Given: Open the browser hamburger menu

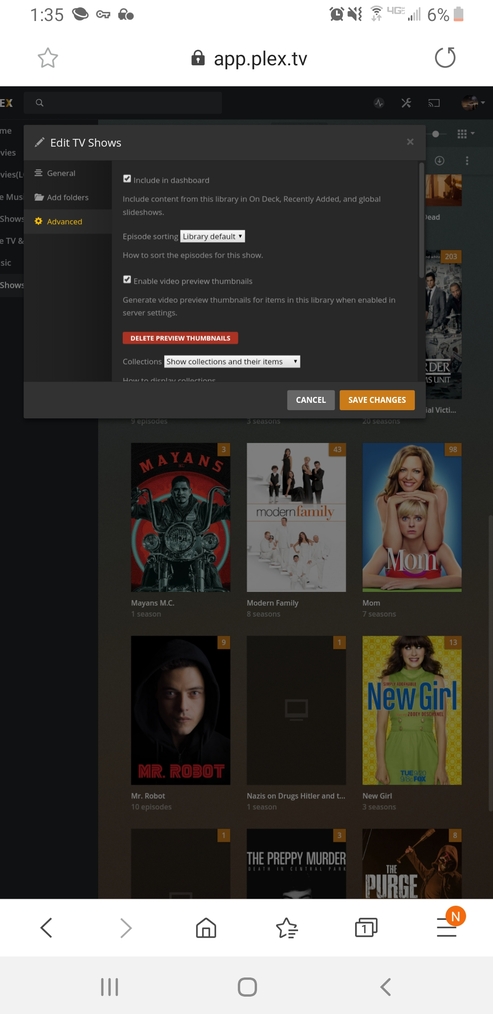Looking at the screenshot, I should click(446, 928).
